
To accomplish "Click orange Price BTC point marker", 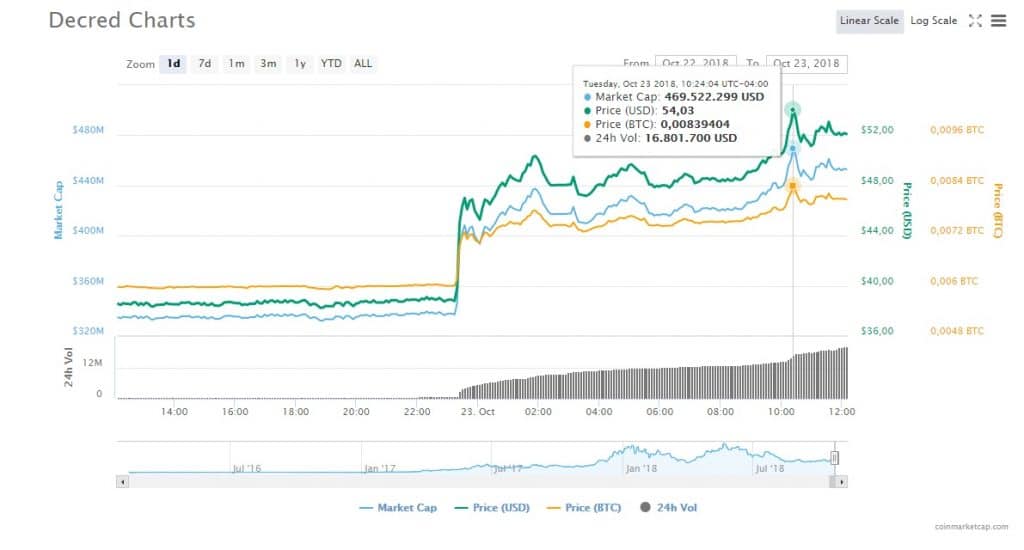I will (x=793, y=186).
